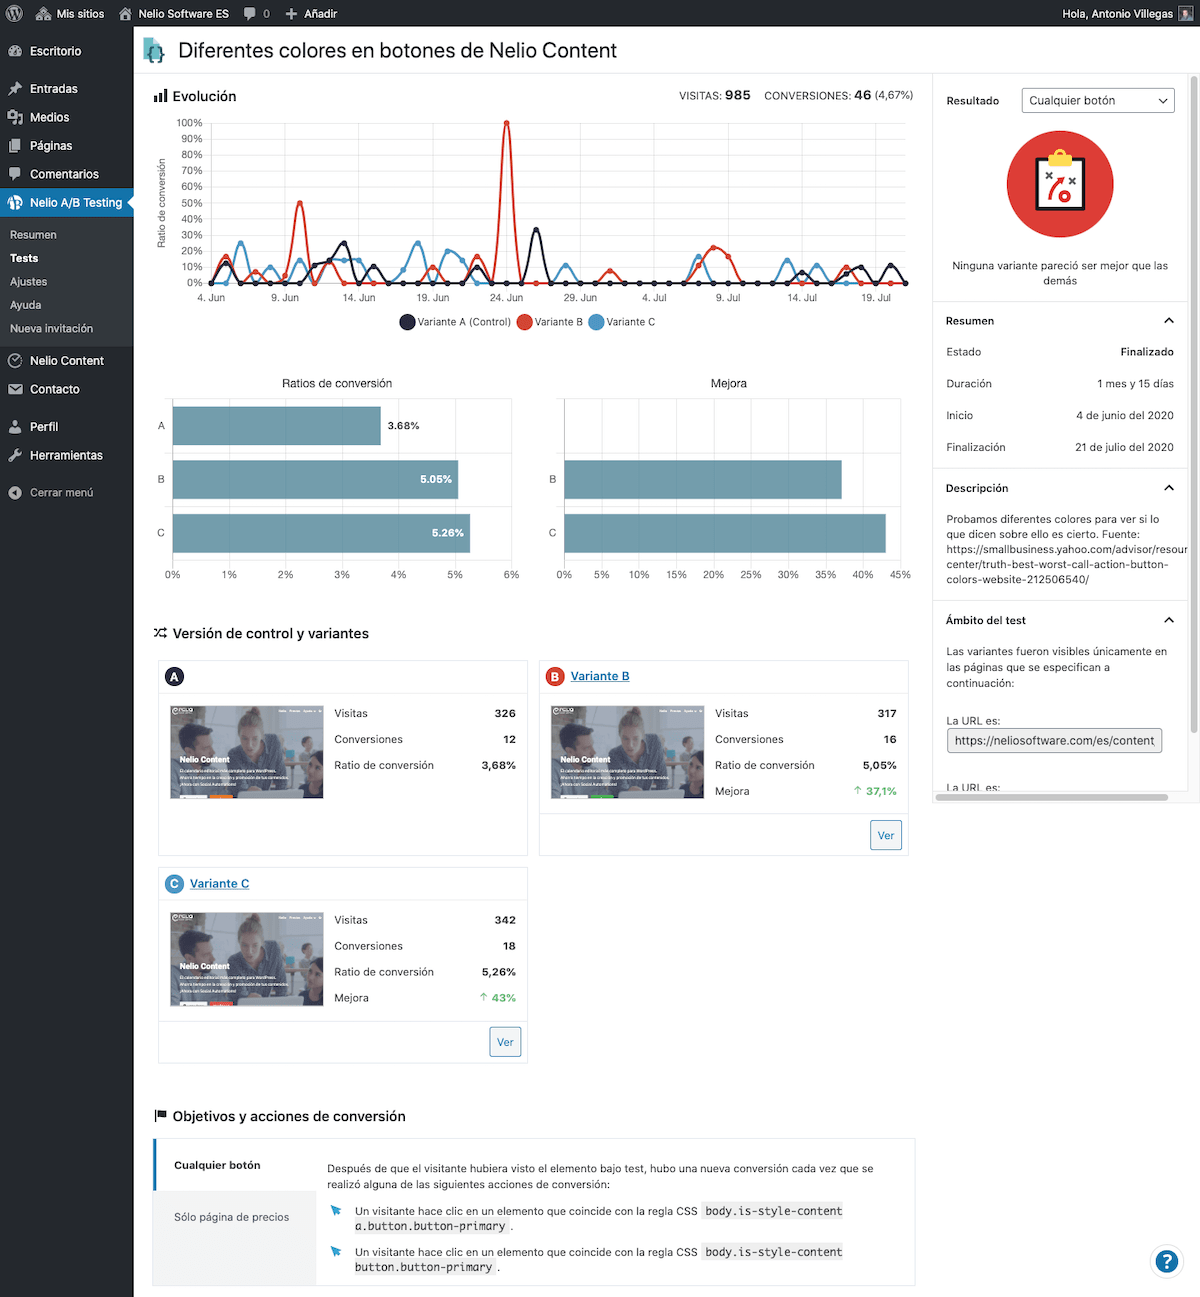
Task: Open the WordPress logo menu
Action: tap(14, 14)
